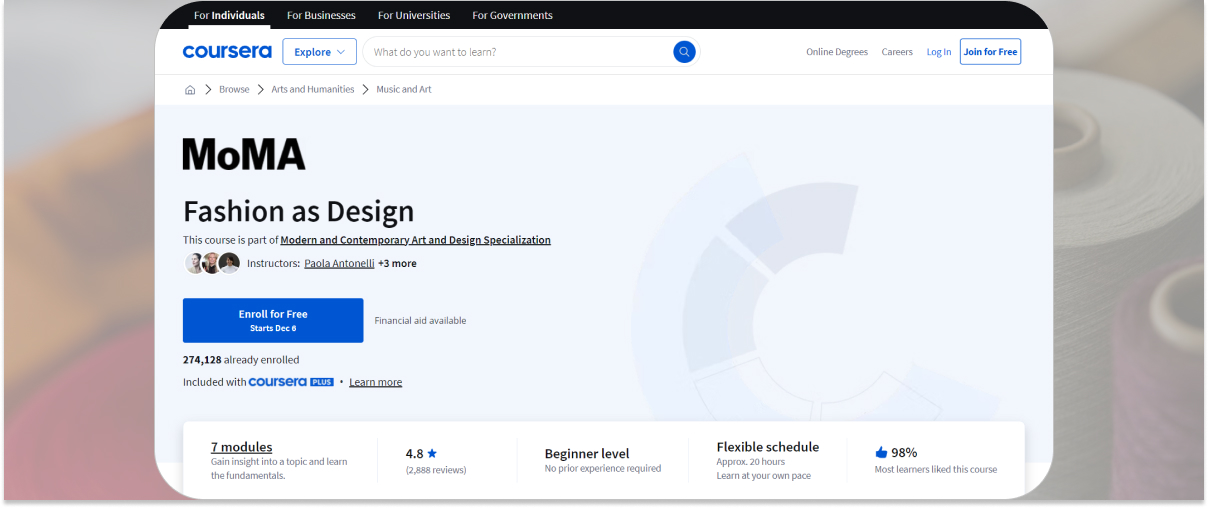Click the 'Fashion as Design' course title
This screenshot has width=1208, height=508.
pyautogui.click(x=298, y=211)
